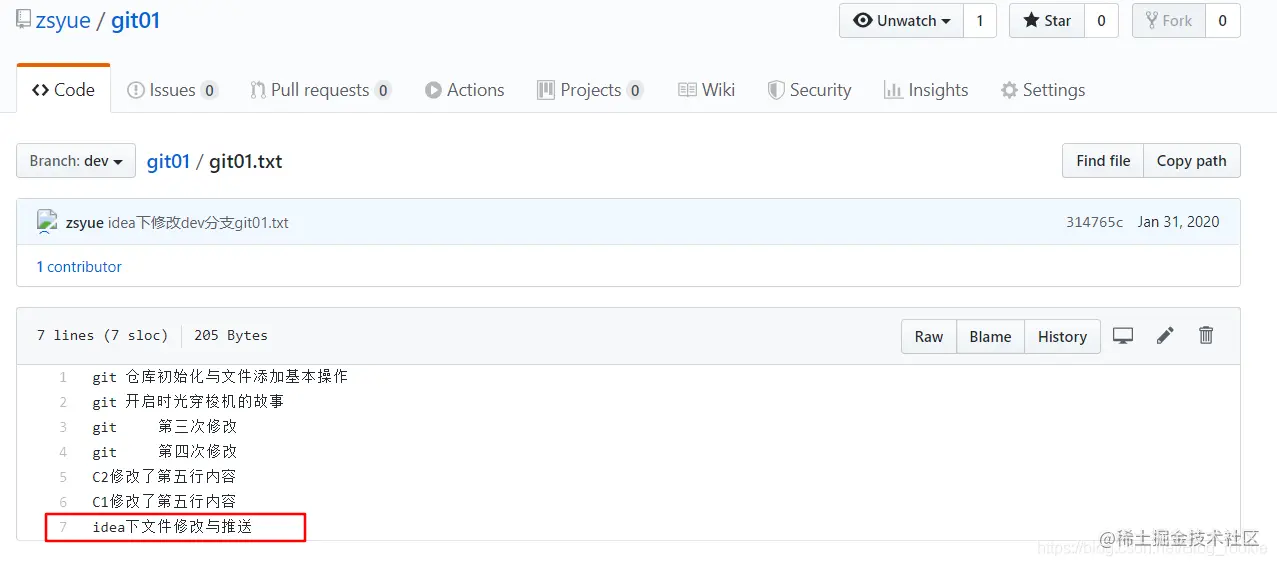Select the Code tab
Viewport: 1277px width, 566px height.
click(63, 90)
